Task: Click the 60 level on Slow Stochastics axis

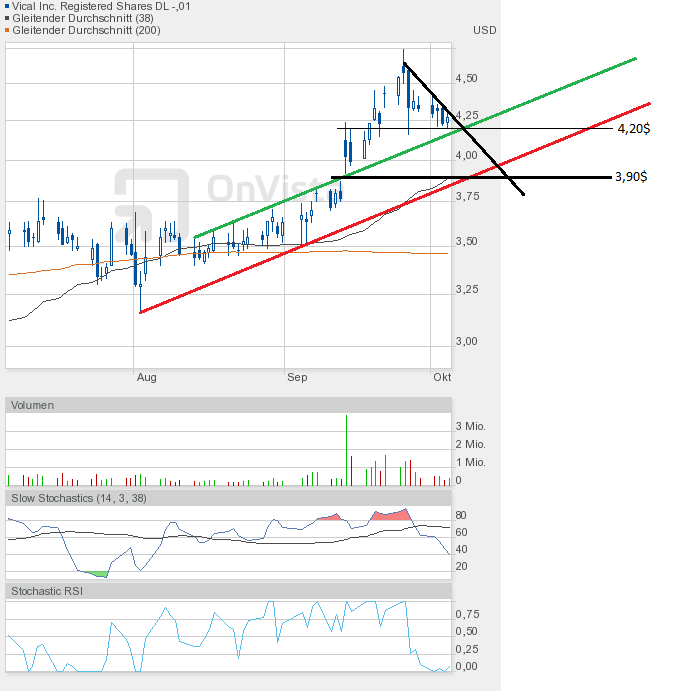Action: [461, 532]
